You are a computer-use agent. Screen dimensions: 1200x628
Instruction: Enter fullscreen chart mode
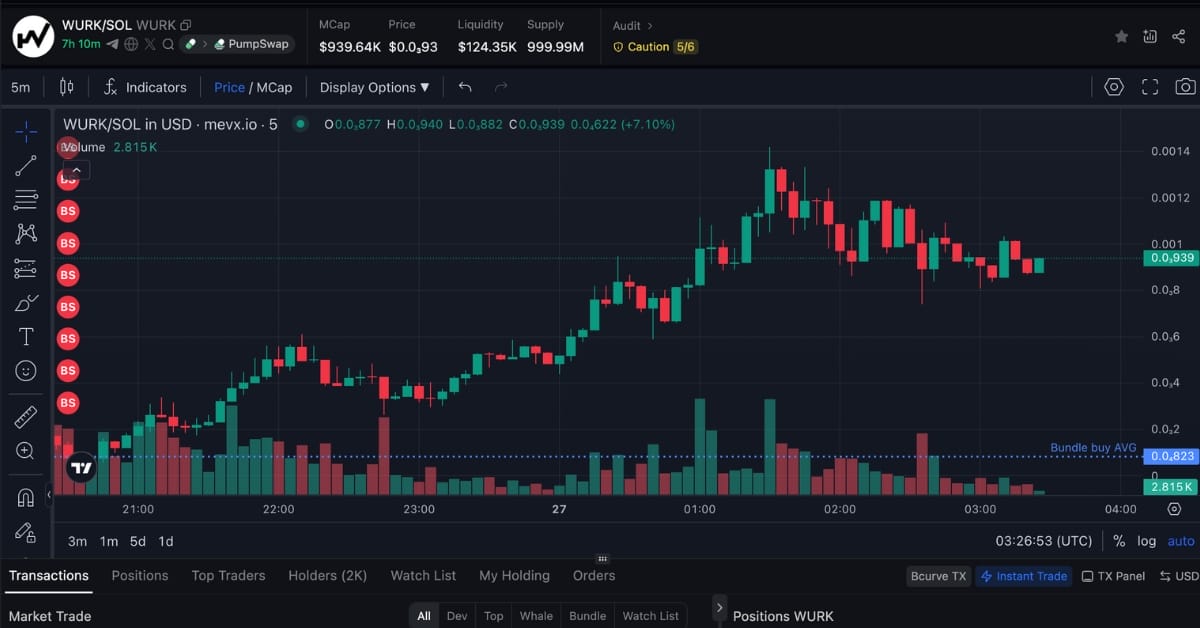(x=1150, y=87)
